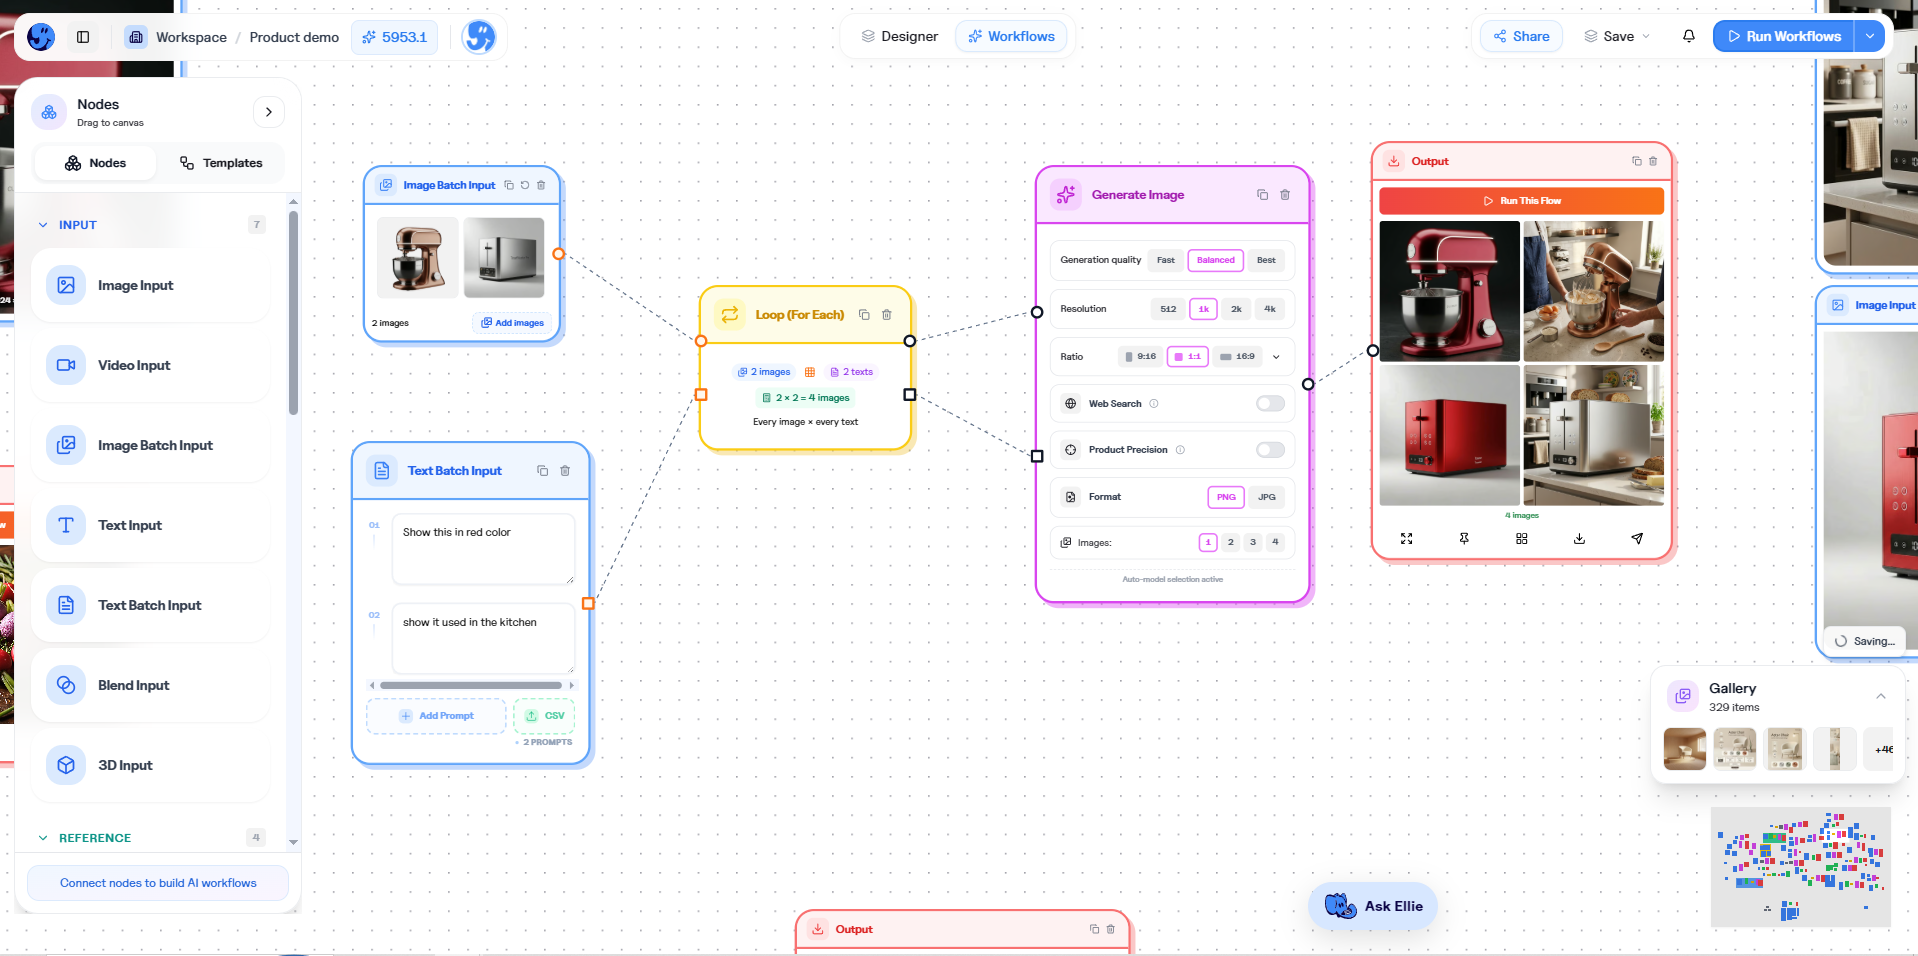Click Run This Flow button
Screen dimensions: 1918x956
pyautogui.click(x=1521, y=201)
